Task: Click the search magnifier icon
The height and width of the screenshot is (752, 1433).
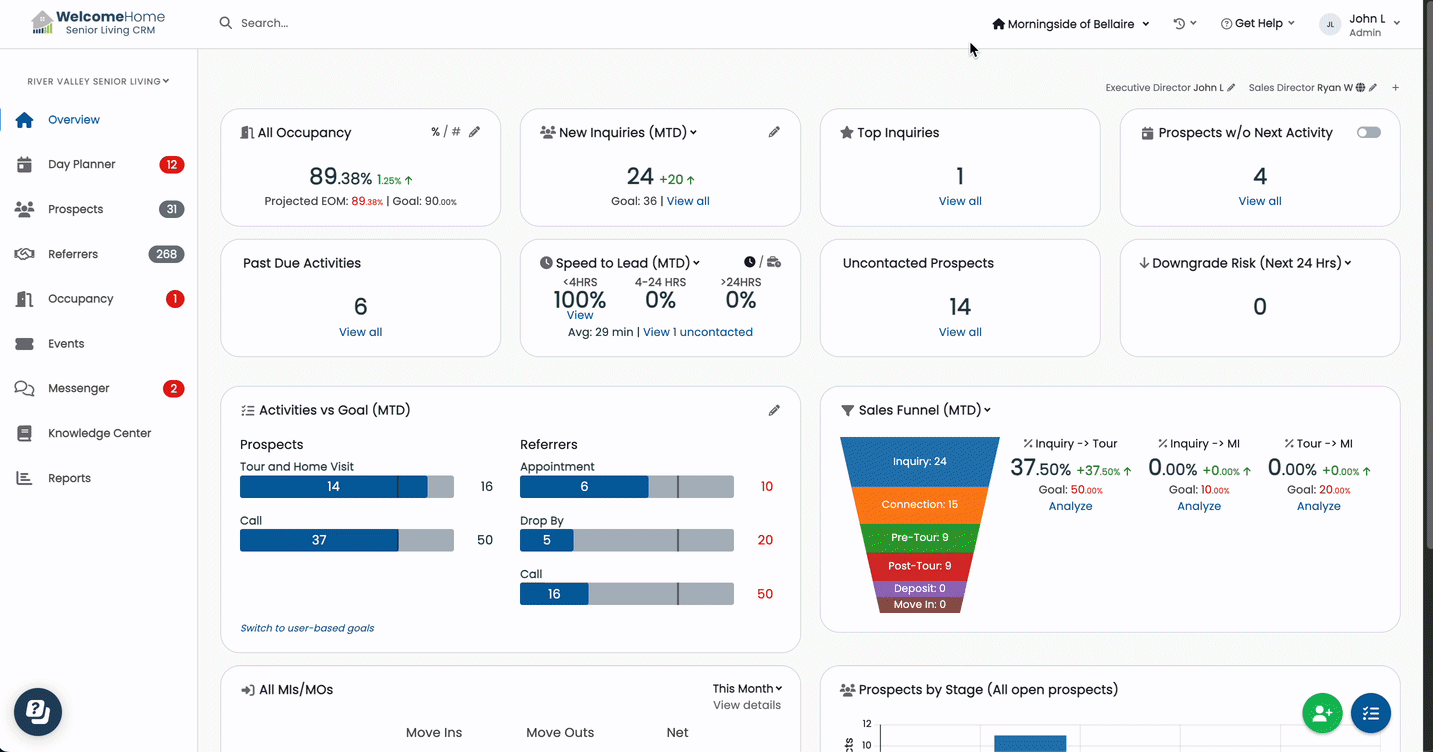Action: (x=226, y=23)
